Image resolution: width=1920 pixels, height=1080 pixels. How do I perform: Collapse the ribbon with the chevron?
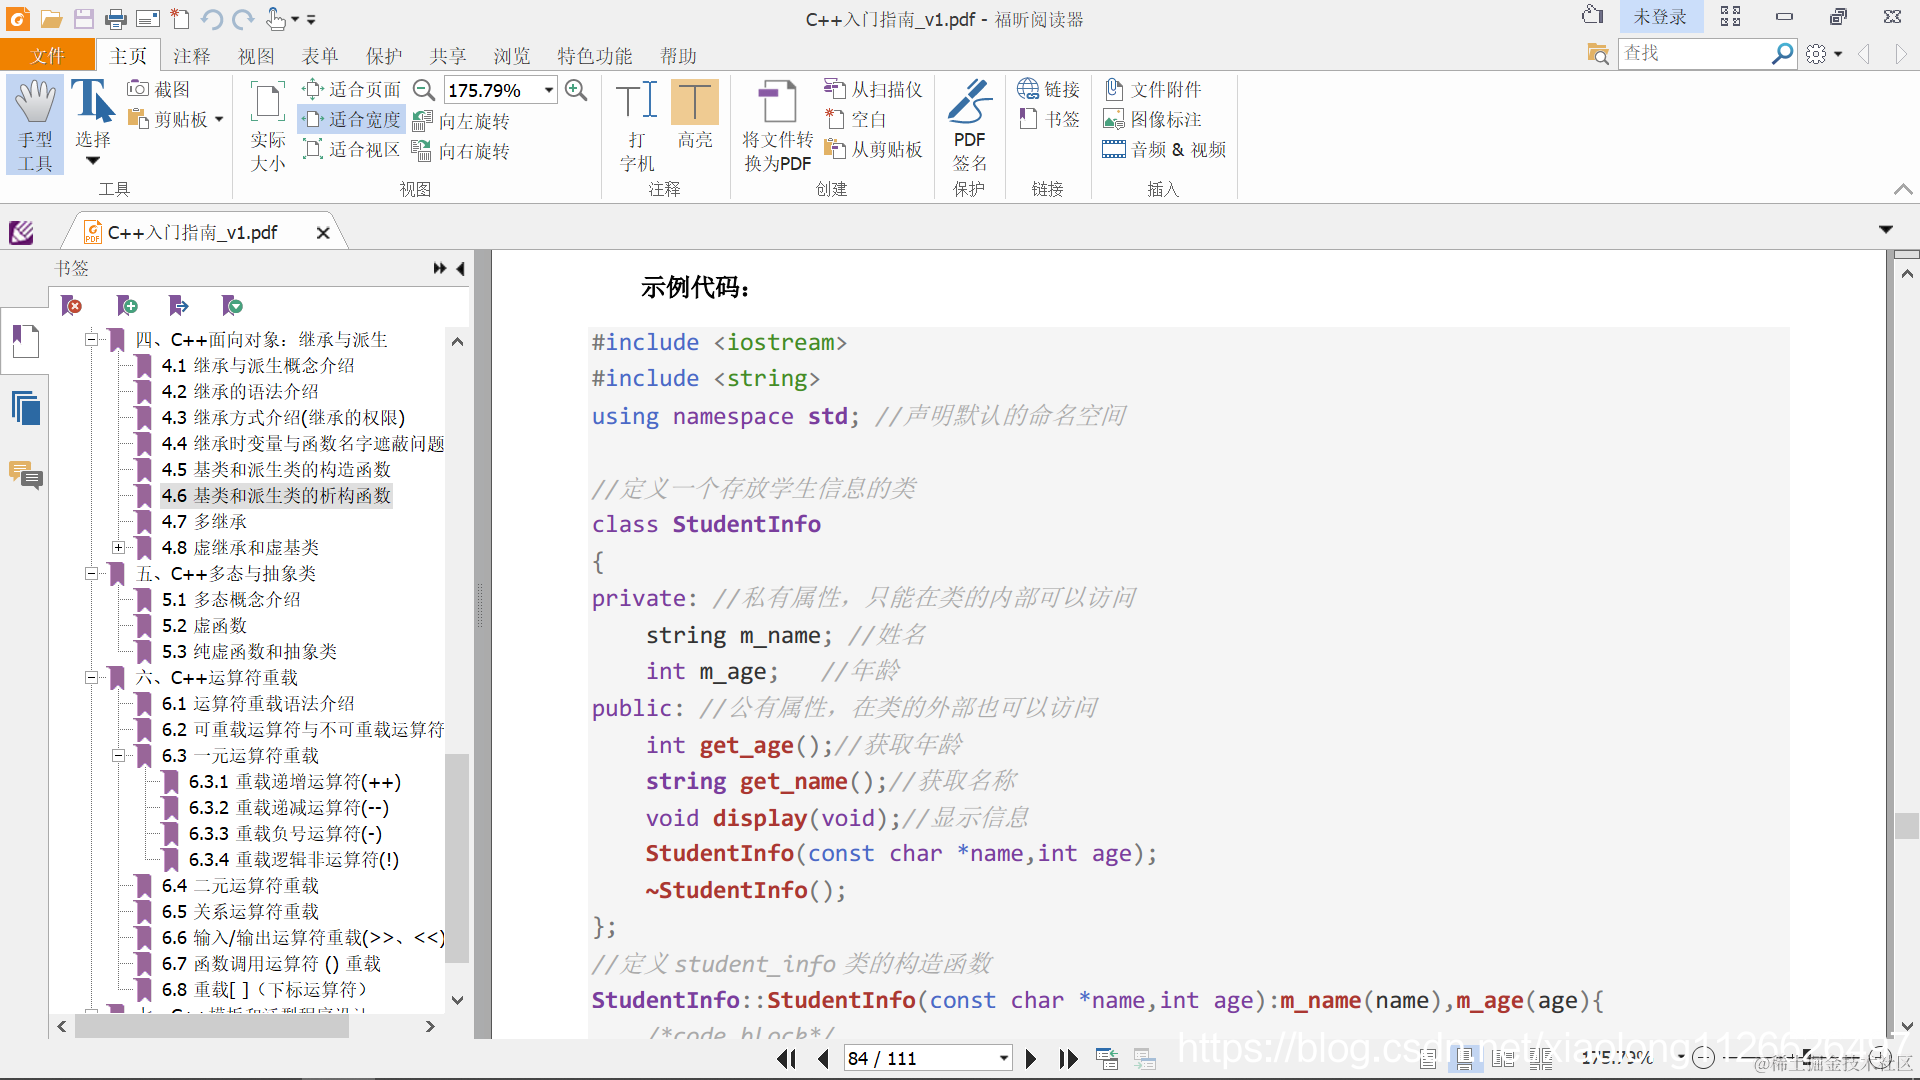pyautogui.click(x=1902, y=189)
